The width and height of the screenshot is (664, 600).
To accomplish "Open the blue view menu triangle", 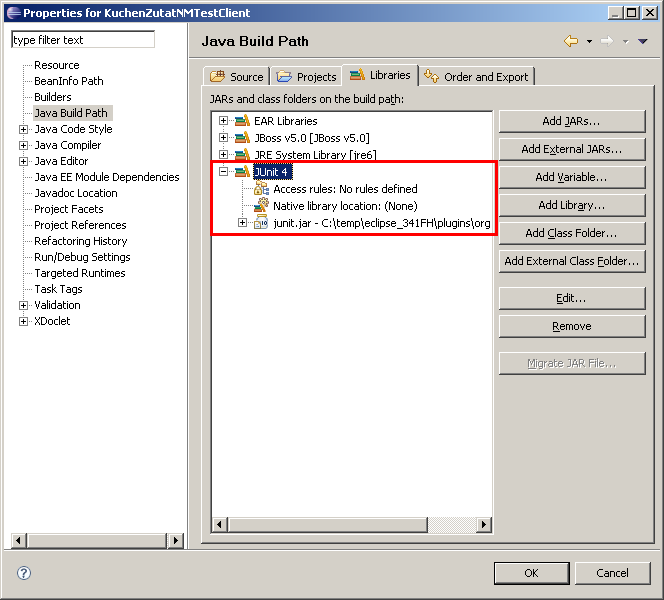I will pyautogui.click(x=643, y=41).
